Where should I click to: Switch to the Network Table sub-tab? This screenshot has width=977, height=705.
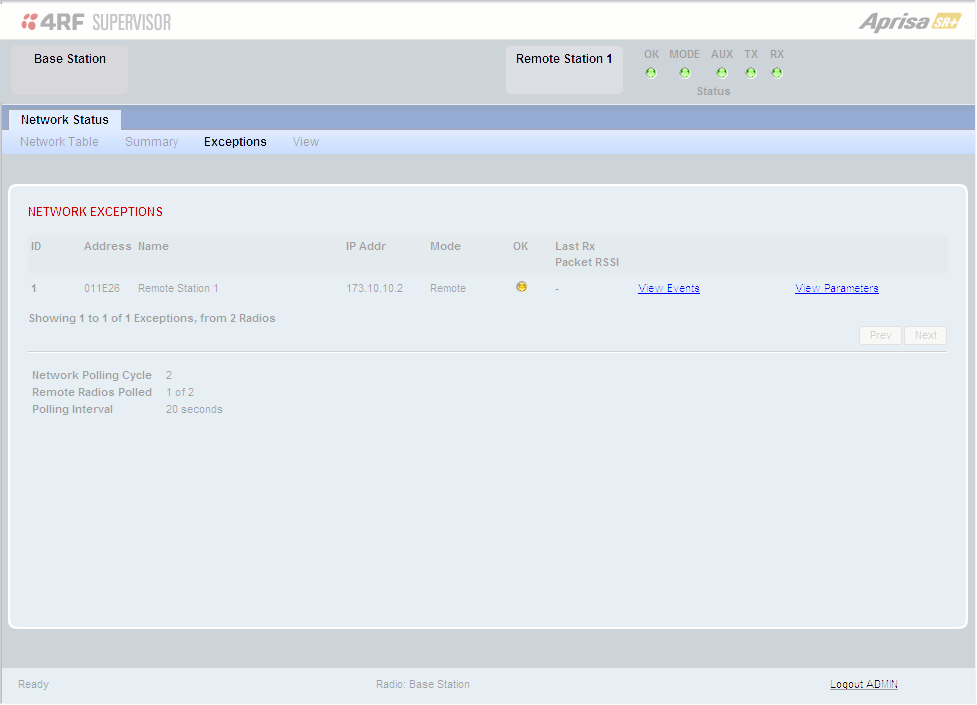click(59, 142)
